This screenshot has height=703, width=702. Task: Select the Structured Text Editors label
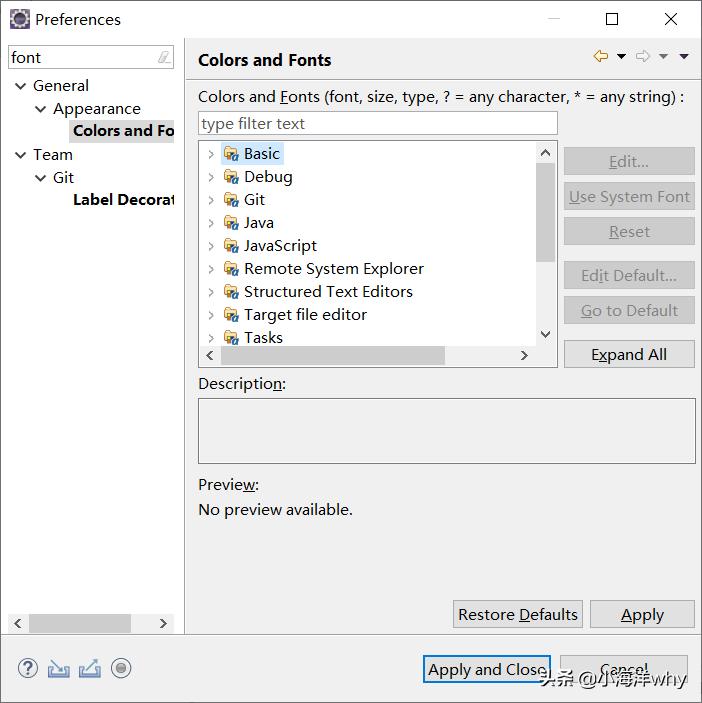point(328,292)
